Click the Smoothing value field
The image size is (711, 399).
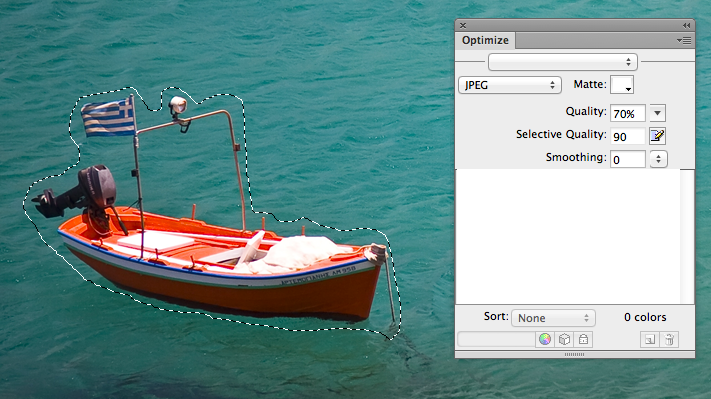[628, 159]
